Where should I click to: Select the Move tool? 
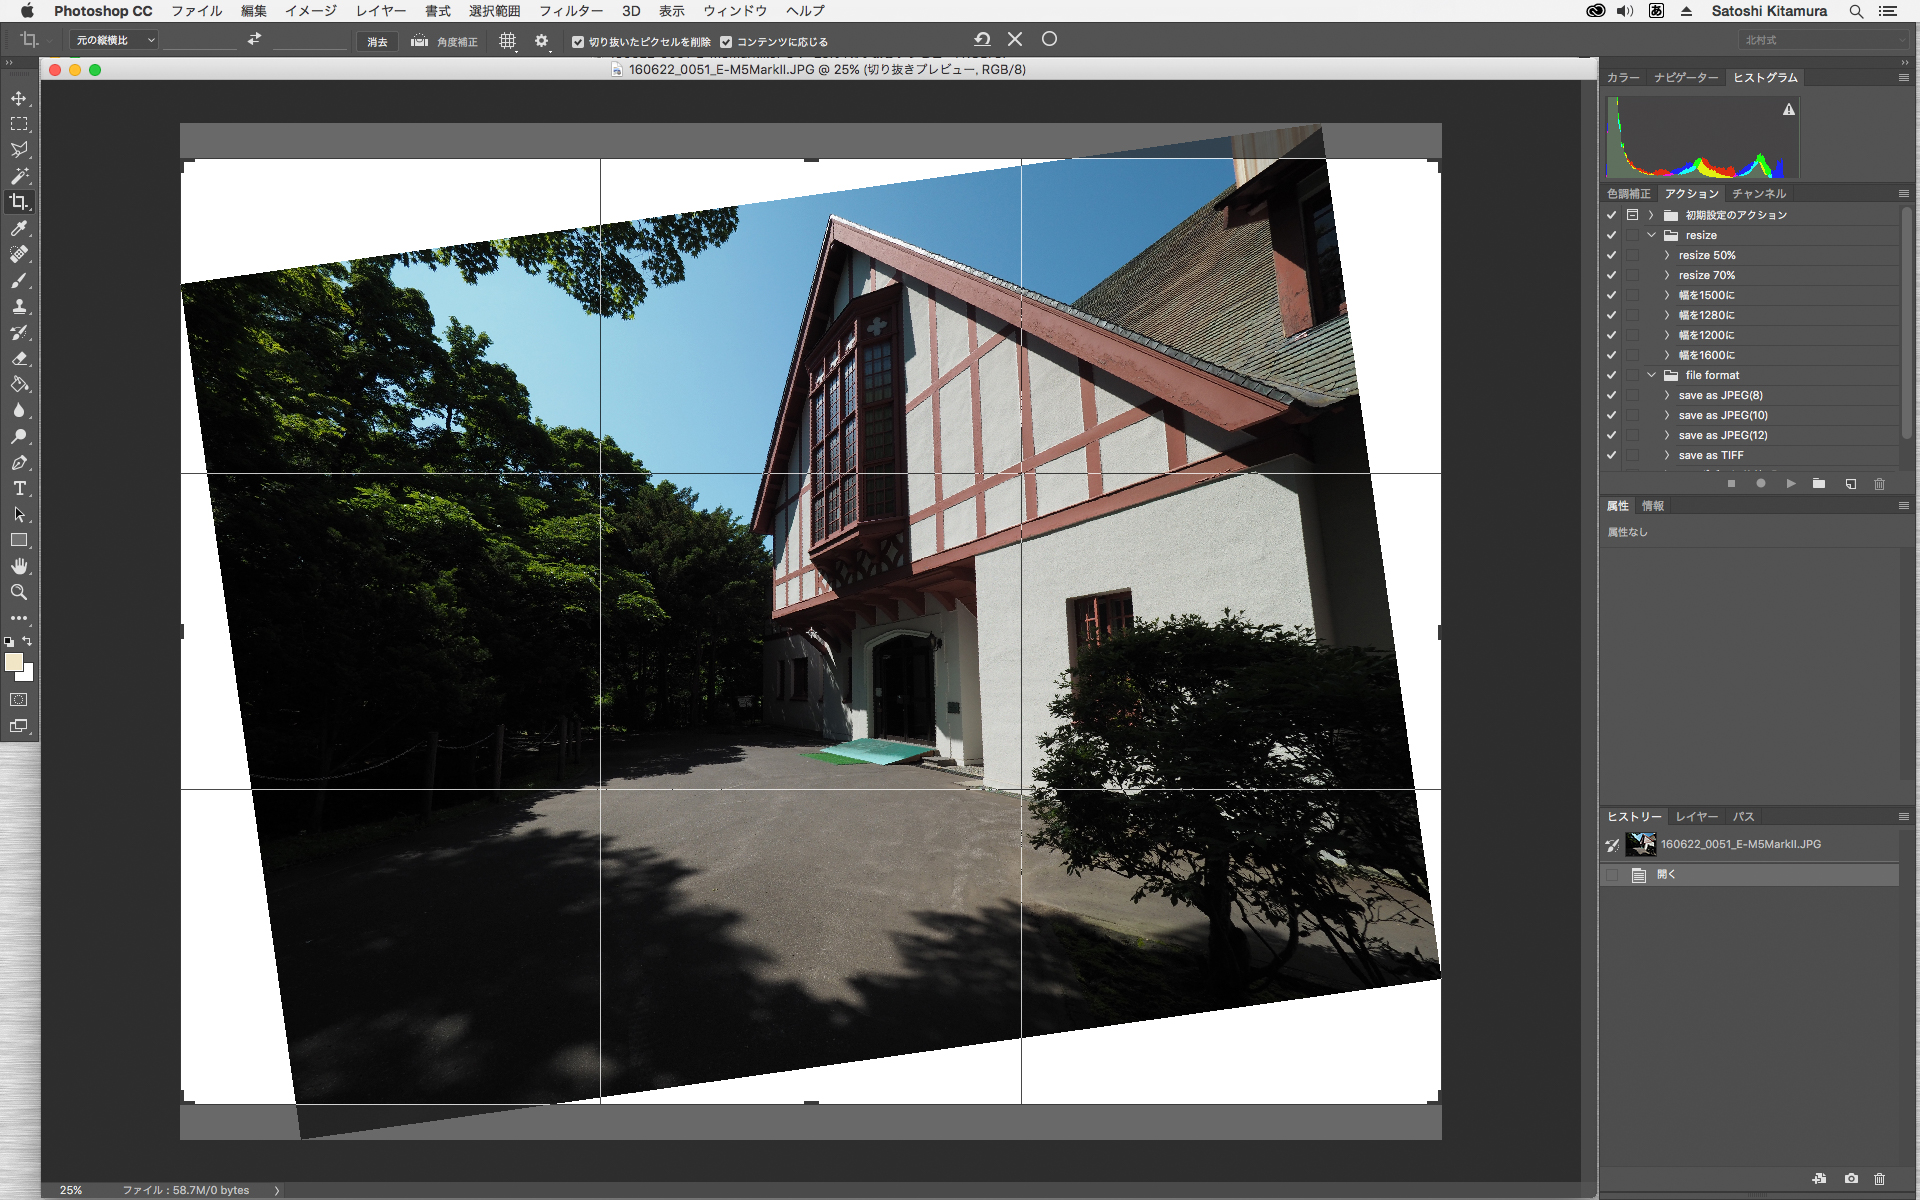click(x=19, y=98)
